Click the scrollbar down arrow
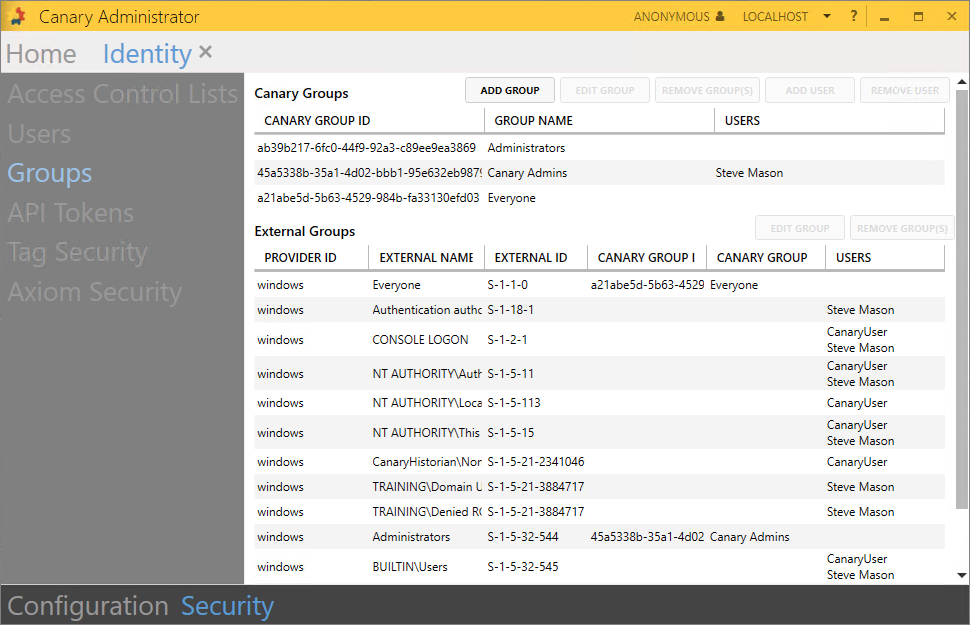The image size is (970, 625). [x=961, y=575]
